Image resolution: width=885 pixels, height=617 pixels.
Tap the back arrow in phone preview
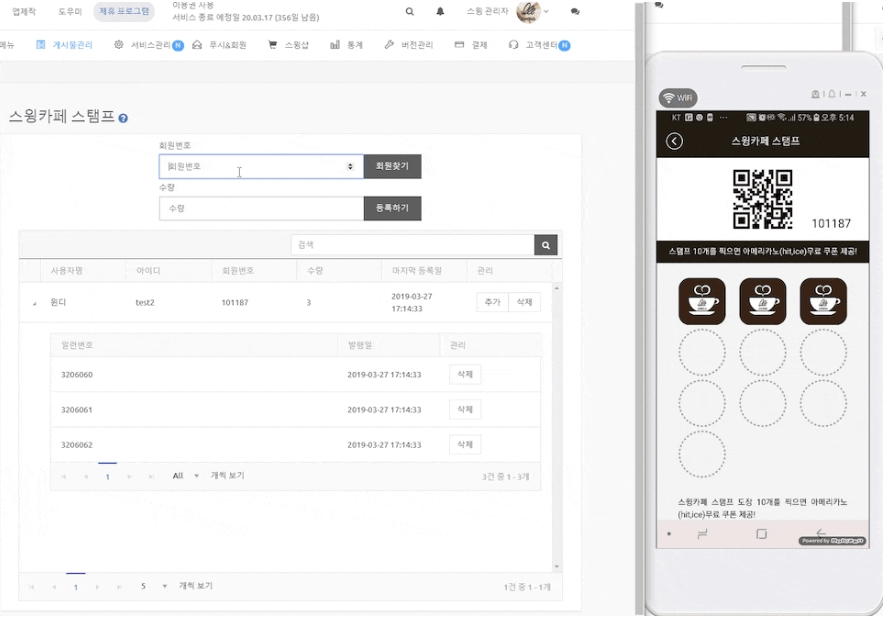[x=674, y=141]
